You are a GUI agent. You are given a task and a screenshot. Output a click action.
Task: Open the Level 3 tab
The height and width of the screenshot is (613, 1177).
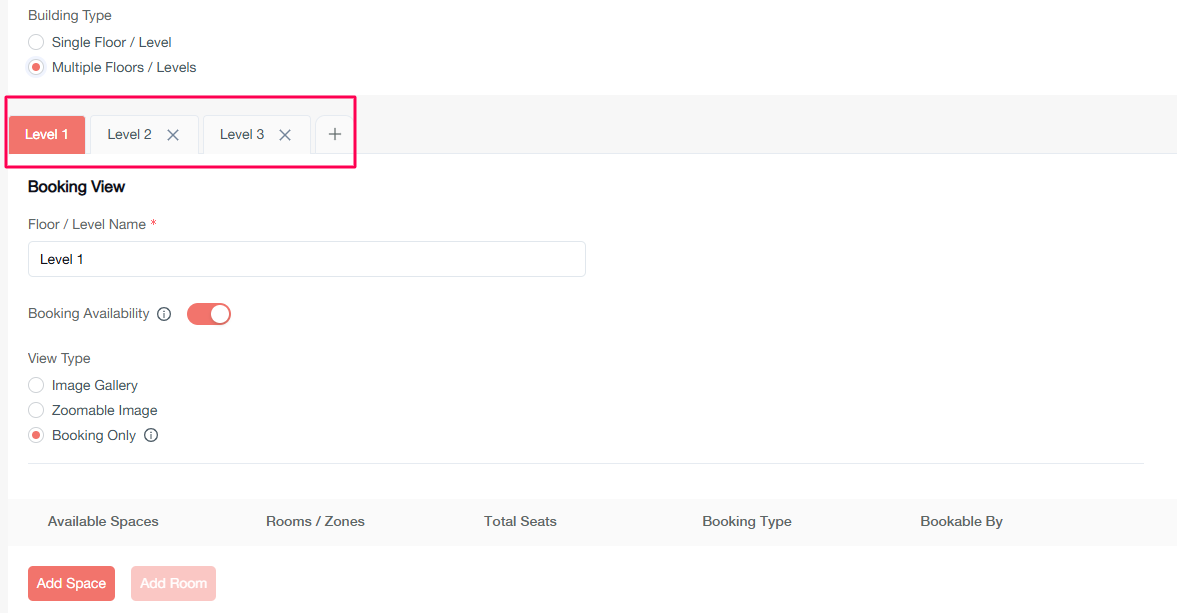242,135
